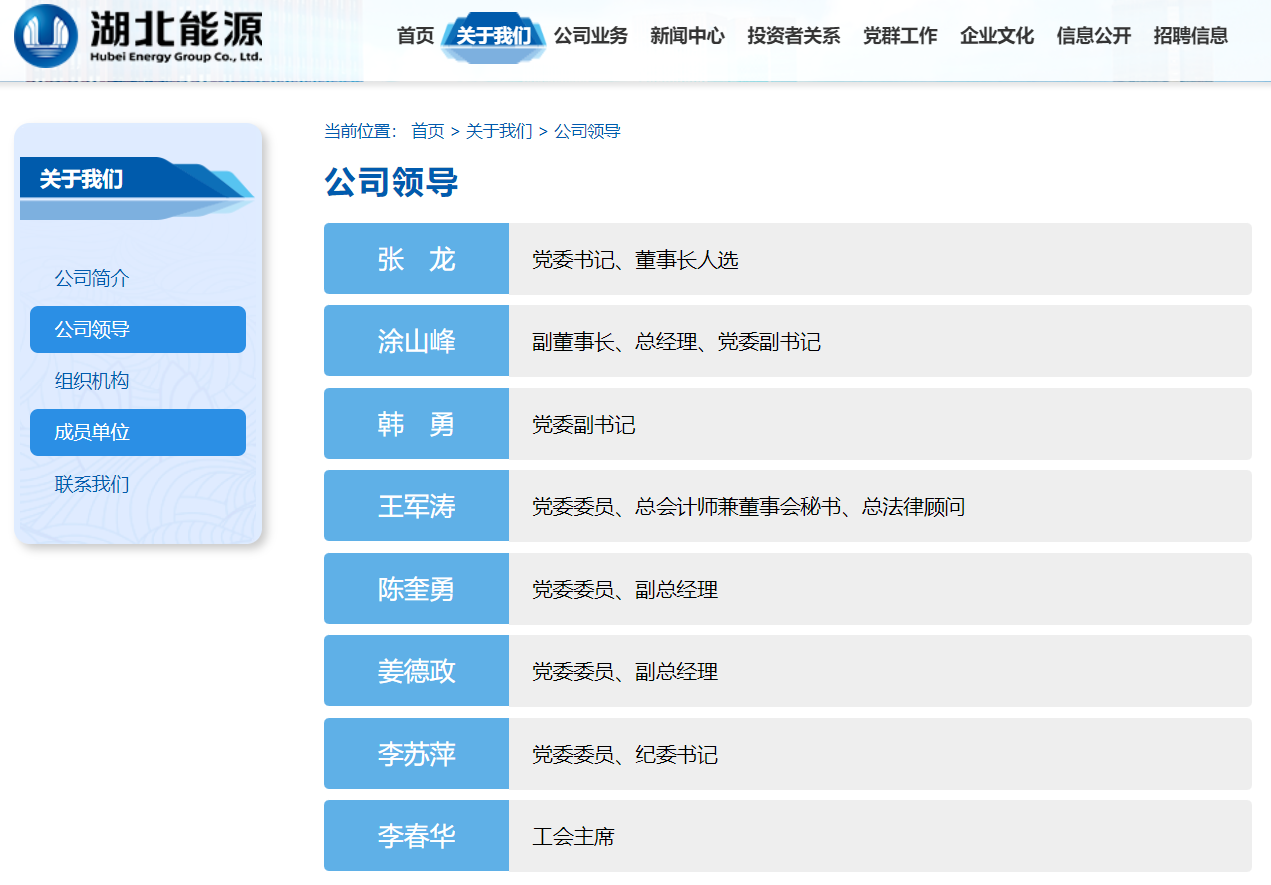
Task: Open 公司简介 in the sidebar
Action: [92, 278]
